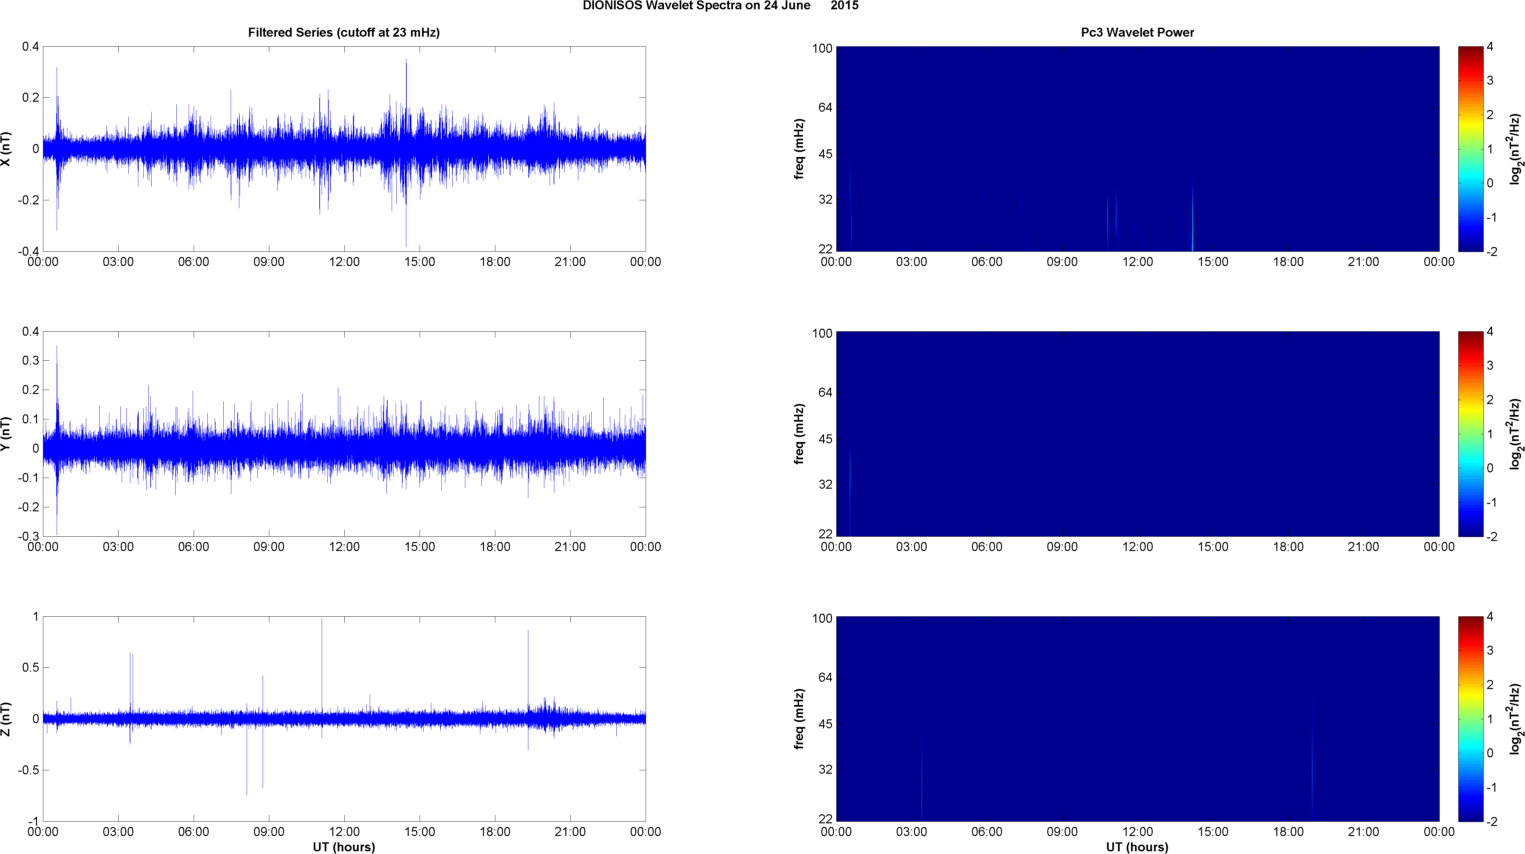Screen dimensions: 1525x854
Task: Click the '0.5' y-axis tick of the Z plot
Action: click(30, 667)
